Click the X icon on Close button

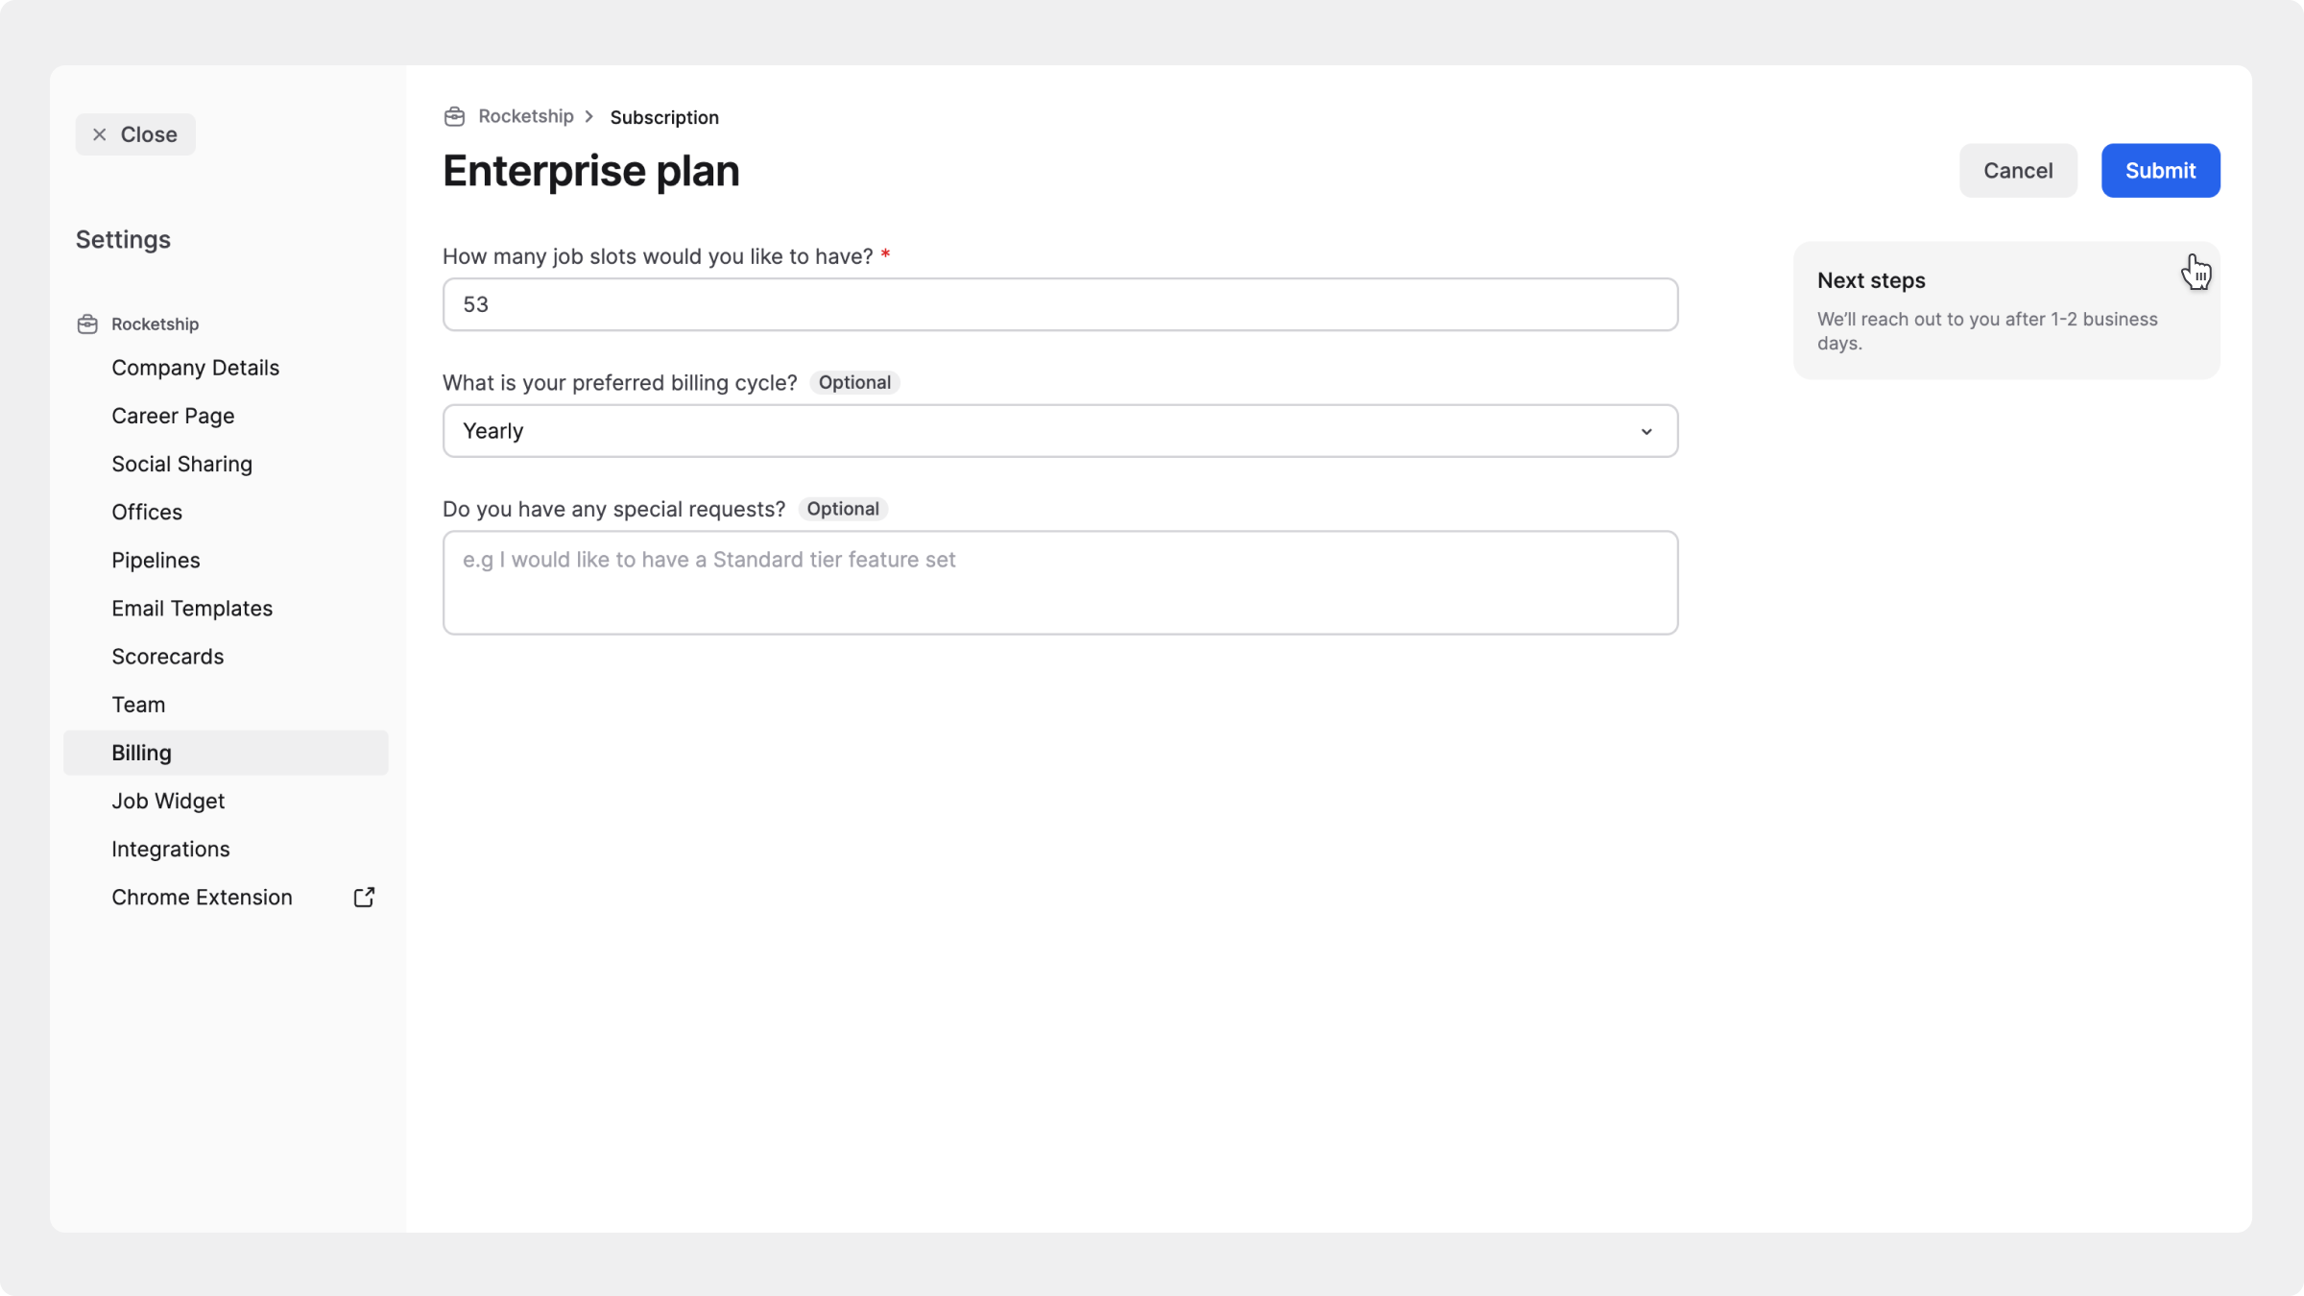tap(99, 135)
